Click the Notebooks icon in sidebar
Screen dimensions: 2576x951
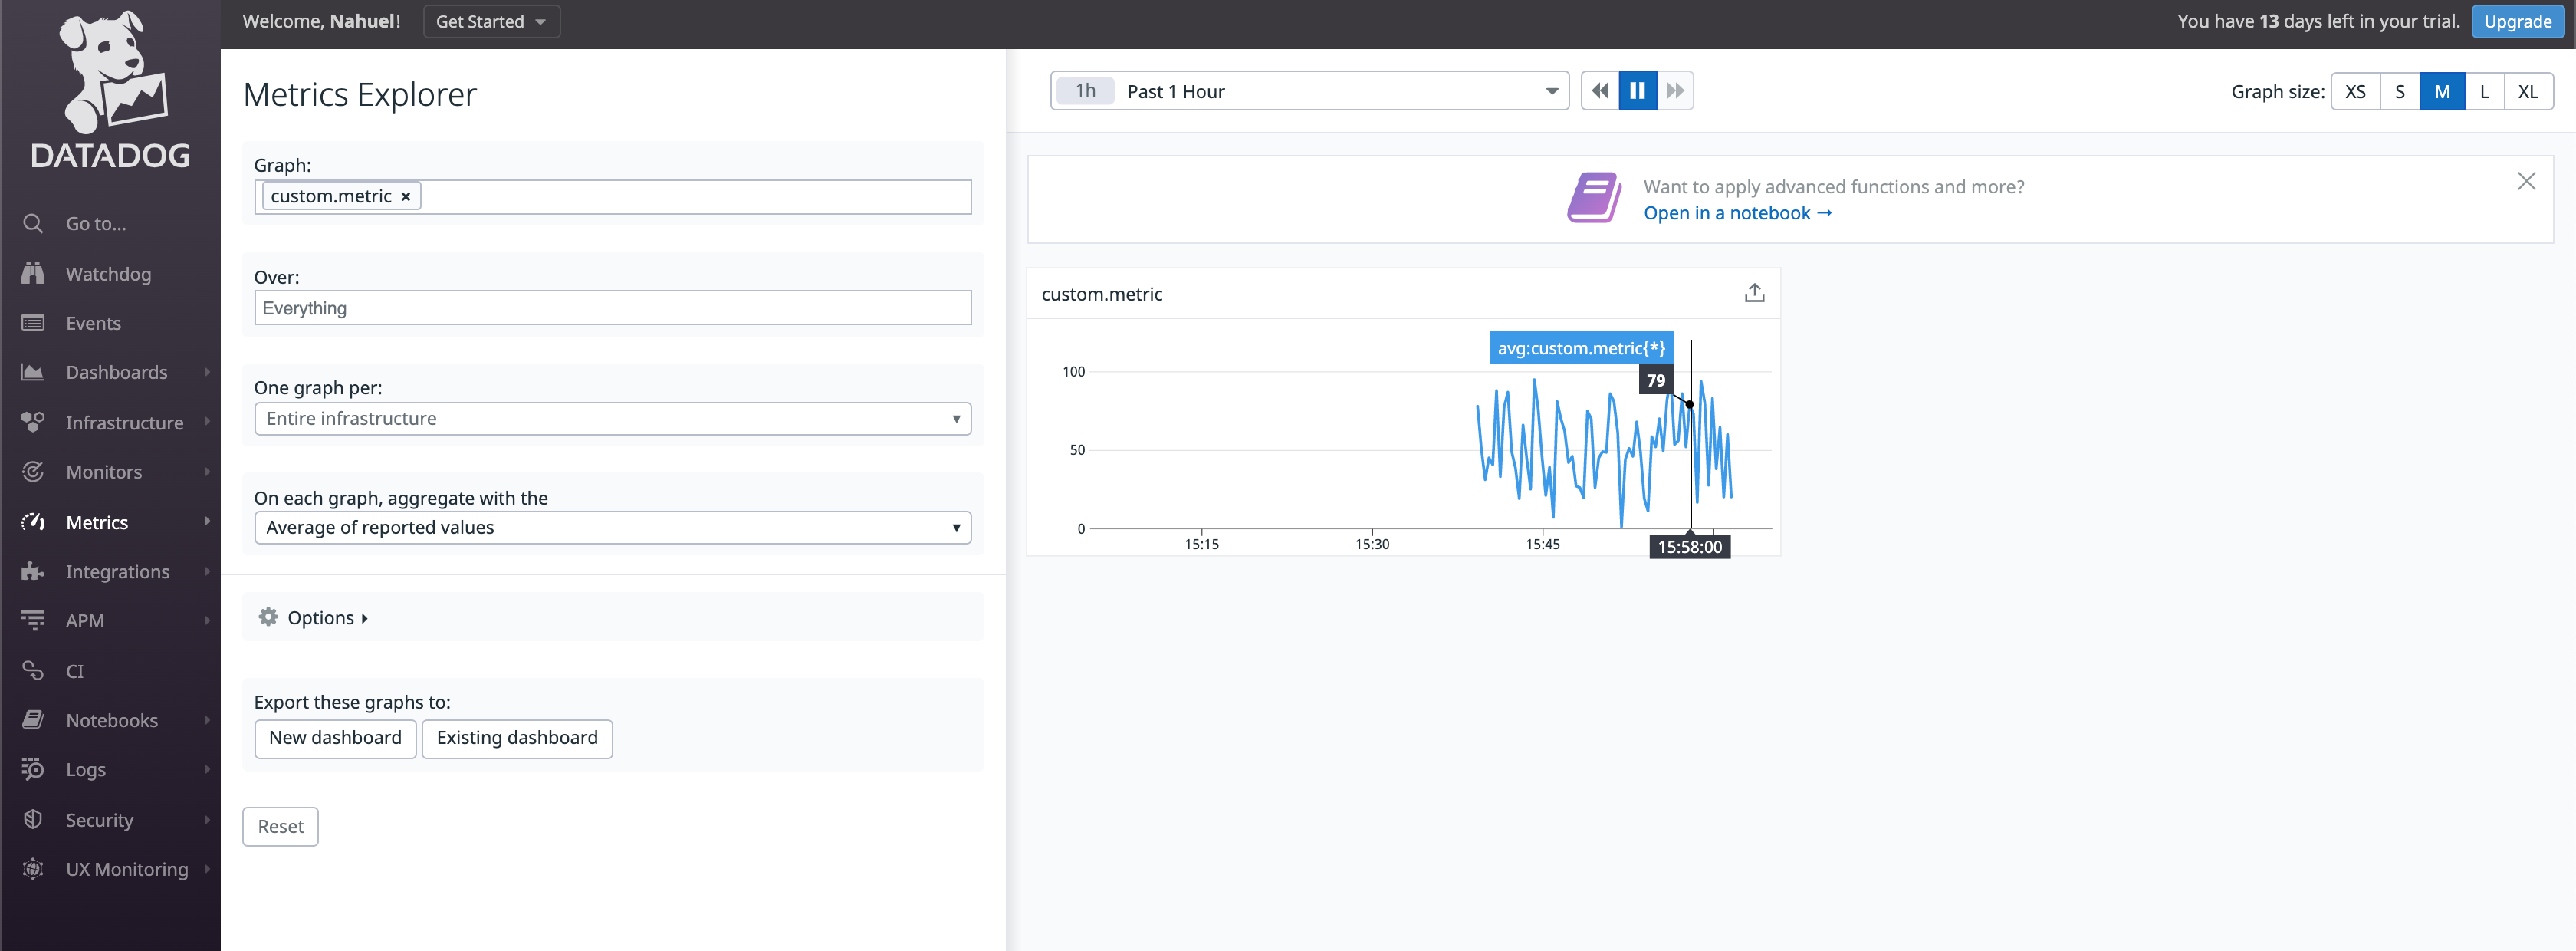click(x=33, y=720)
